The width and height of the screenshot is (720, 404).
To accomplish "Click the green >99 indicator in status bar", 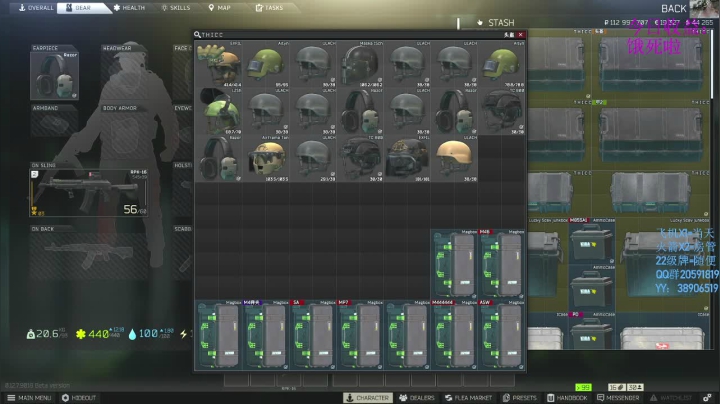I will pyautogui.click(x=583, y=387).
